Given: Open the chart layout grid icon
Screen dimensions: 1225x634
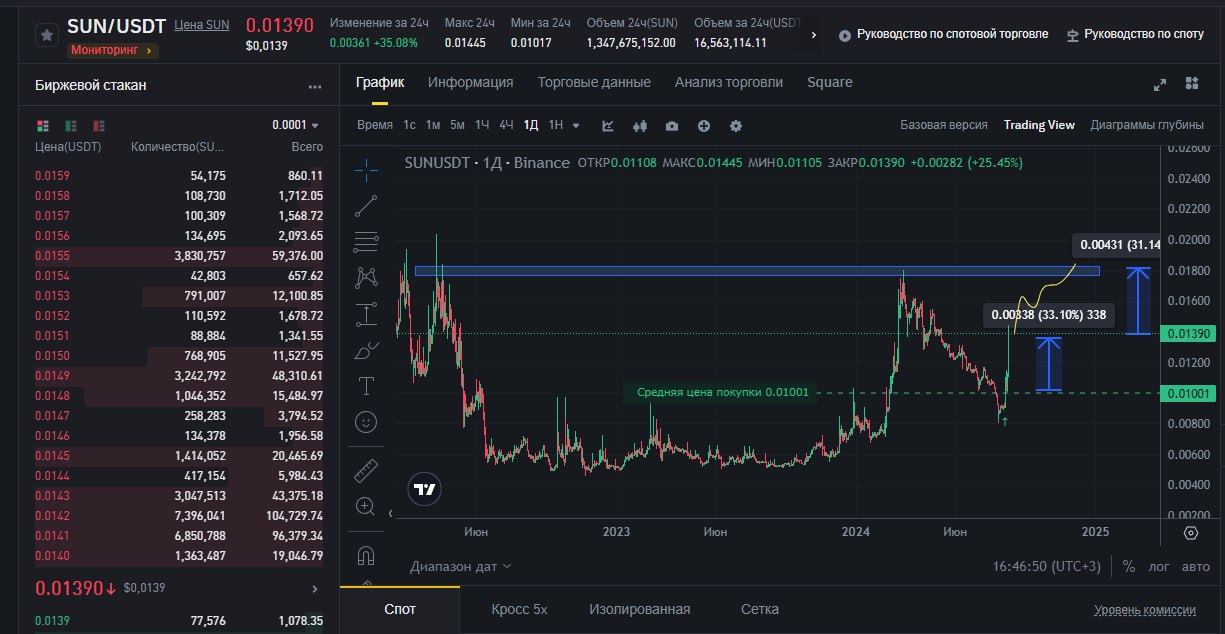Looking at the screenshot, I should point(1192,83).
